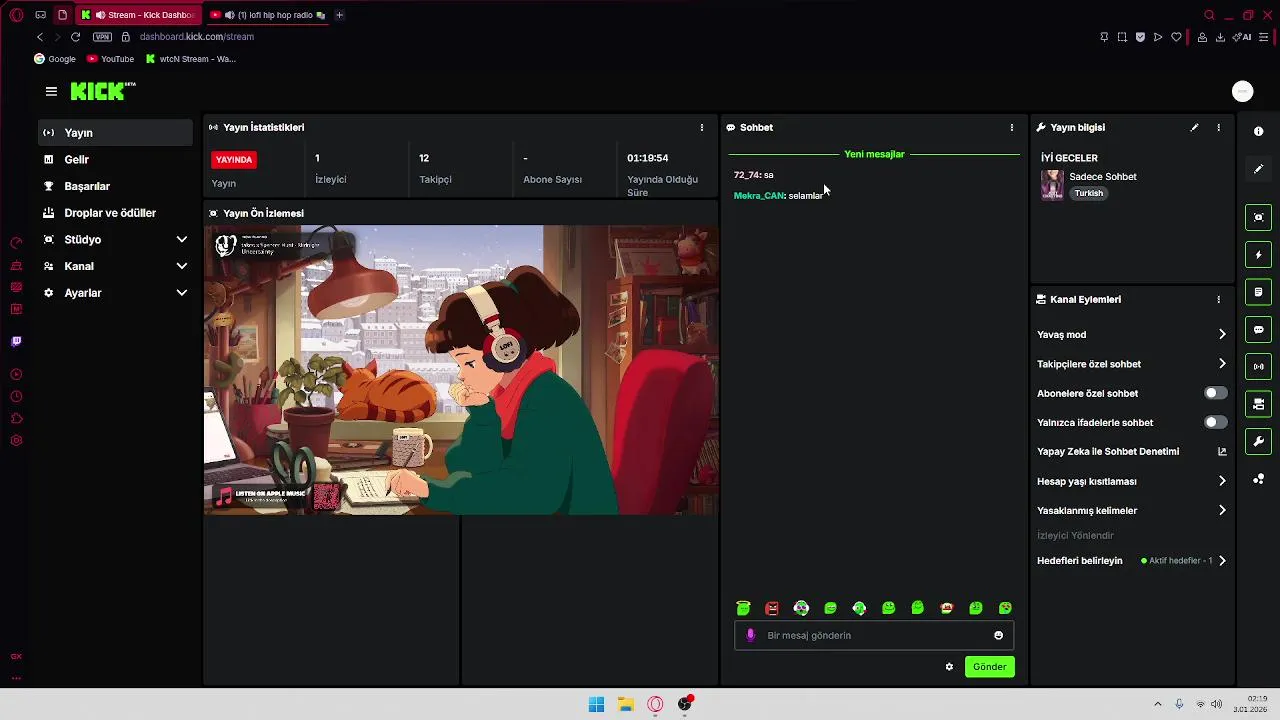This screenshot has width=1280, height=720.
Task: Click the purple microphone icon in chat box
Action: 750,635
